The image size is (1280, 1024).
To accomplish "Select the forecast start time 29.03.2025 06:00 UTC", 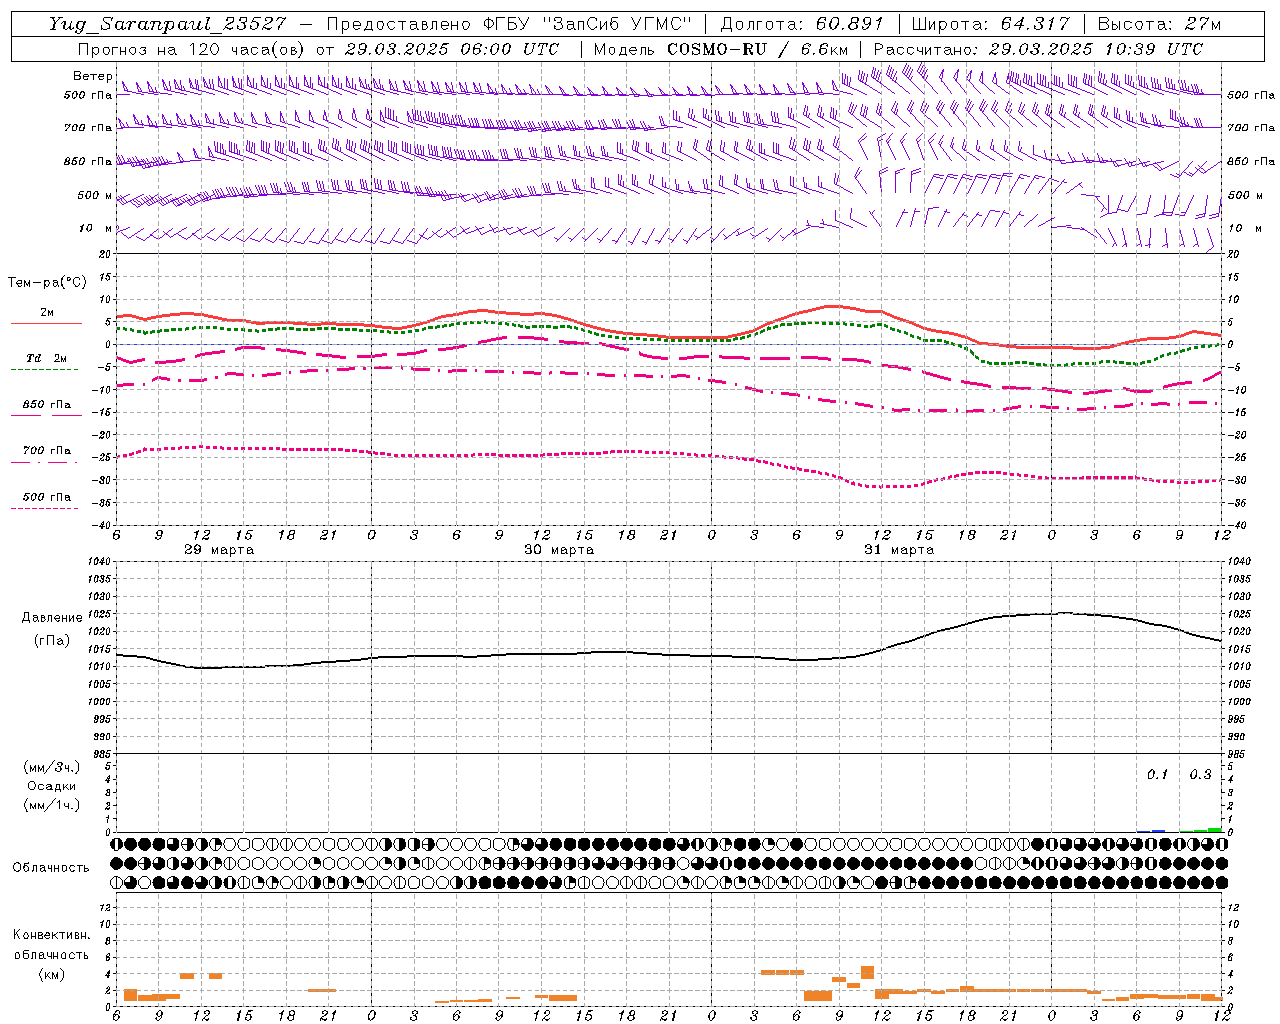I will click(451, 49).
